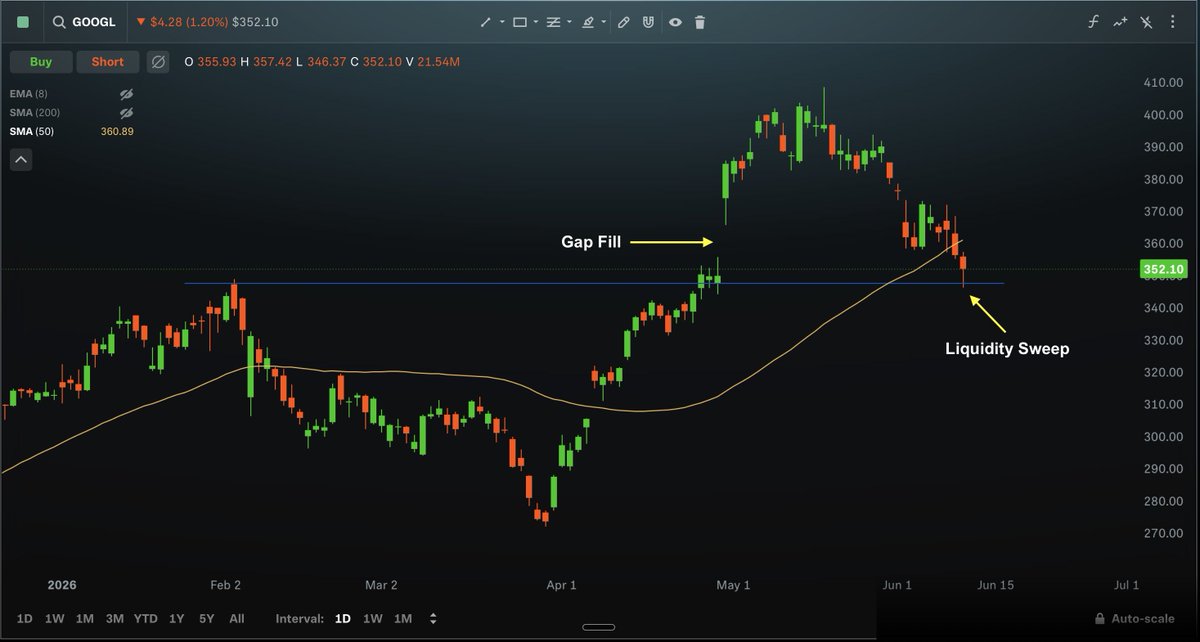Select the pencil annotation tool
Screen dimensions: 1200x642
(x=624, y=22)
